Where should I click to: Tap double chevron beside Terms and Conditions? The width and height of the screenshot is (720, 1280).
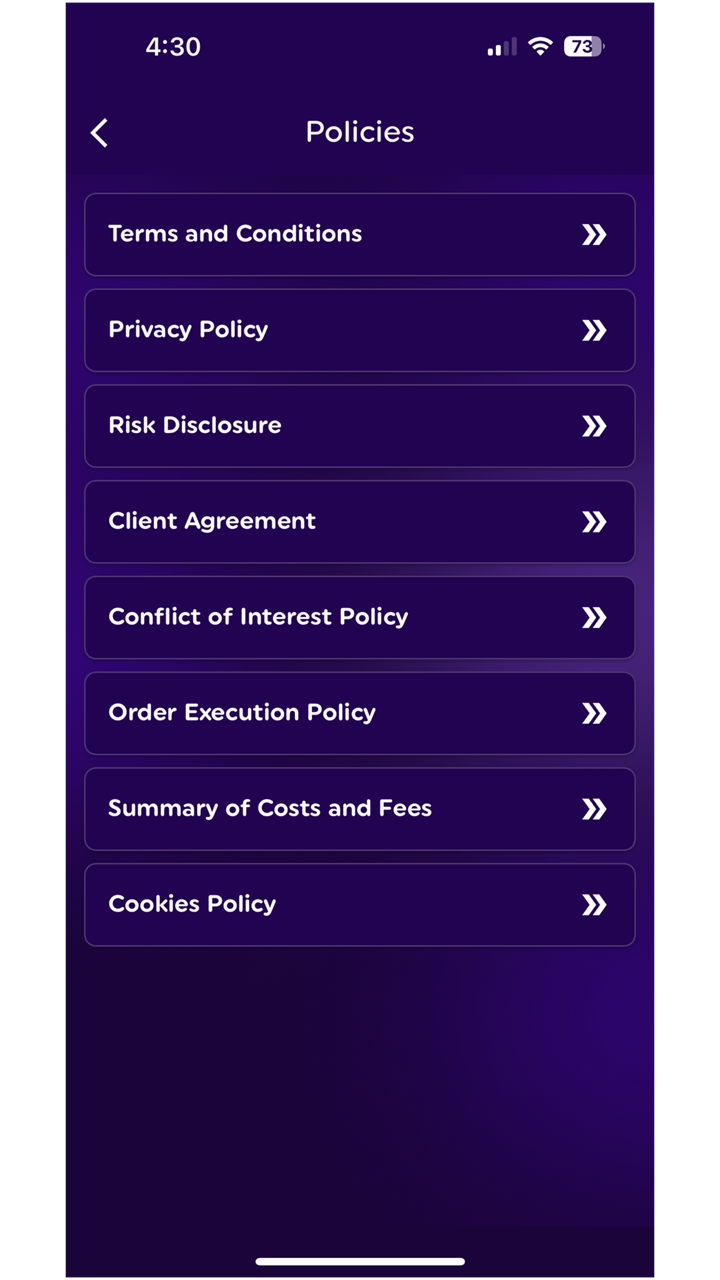(594, 235)
